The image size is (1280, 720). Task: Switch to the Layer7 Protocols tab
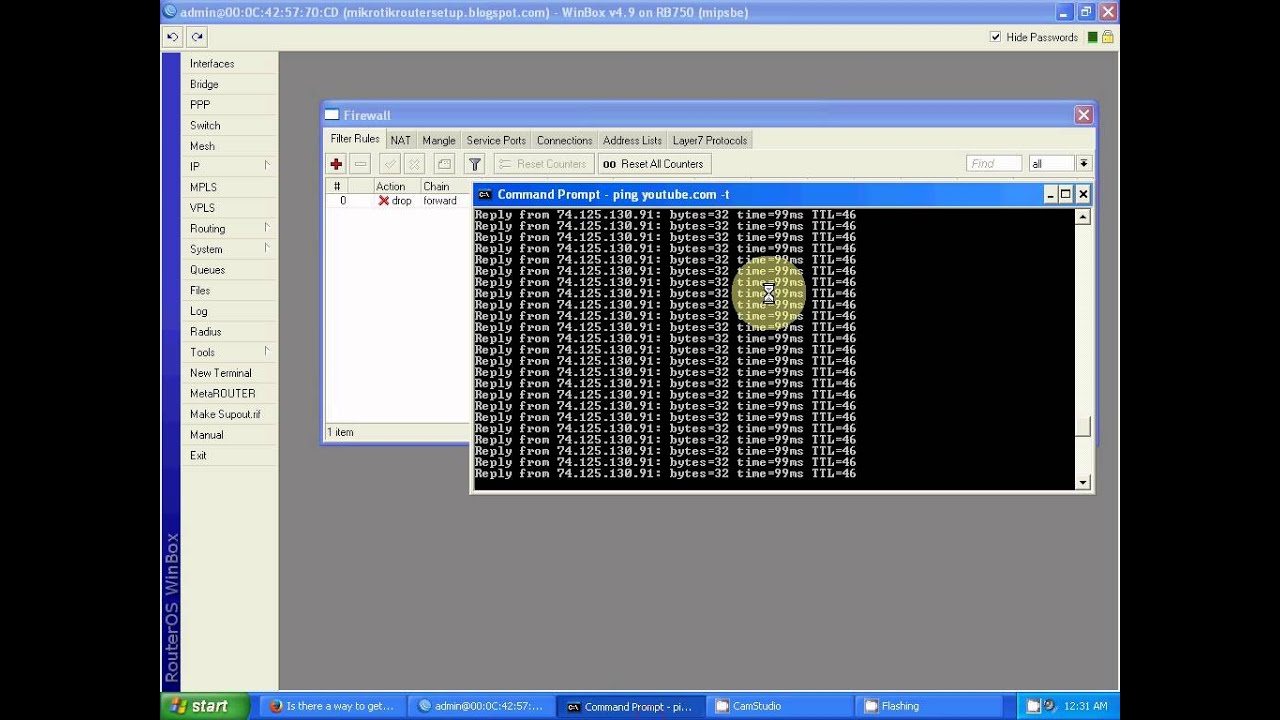click(x=709, y=140)
